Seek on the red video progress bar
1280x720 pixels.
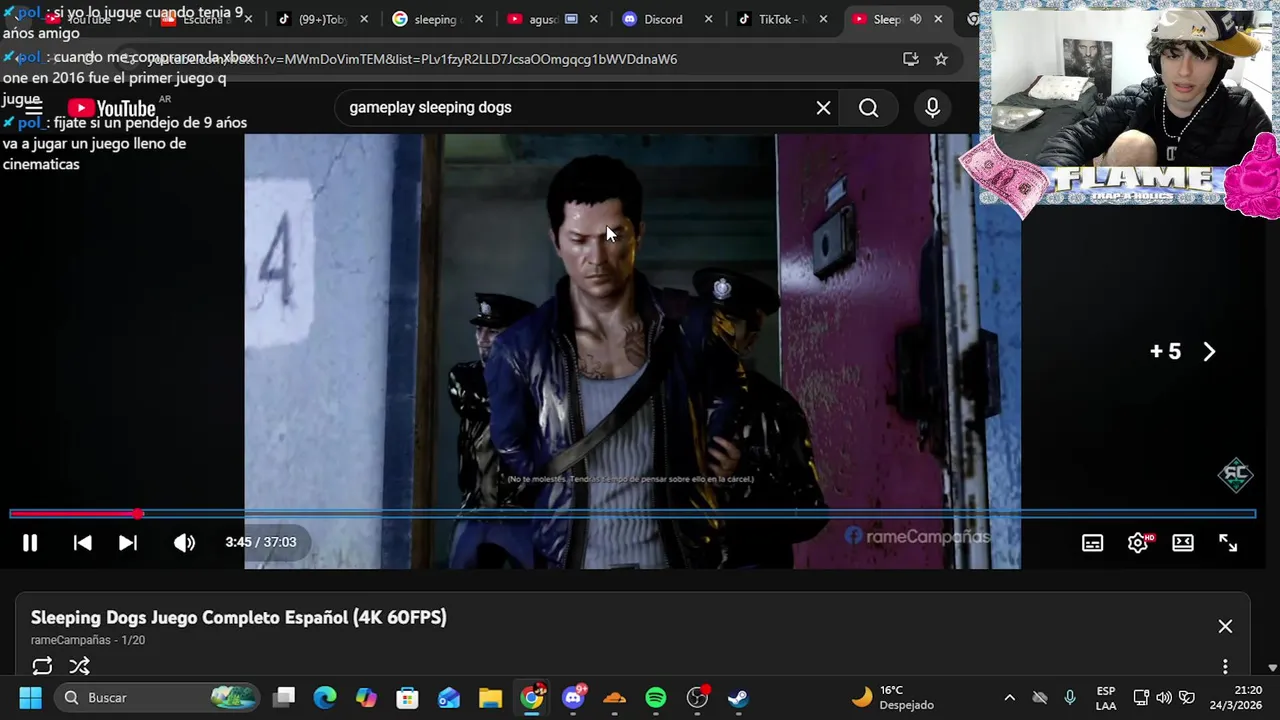pos(632,514)
